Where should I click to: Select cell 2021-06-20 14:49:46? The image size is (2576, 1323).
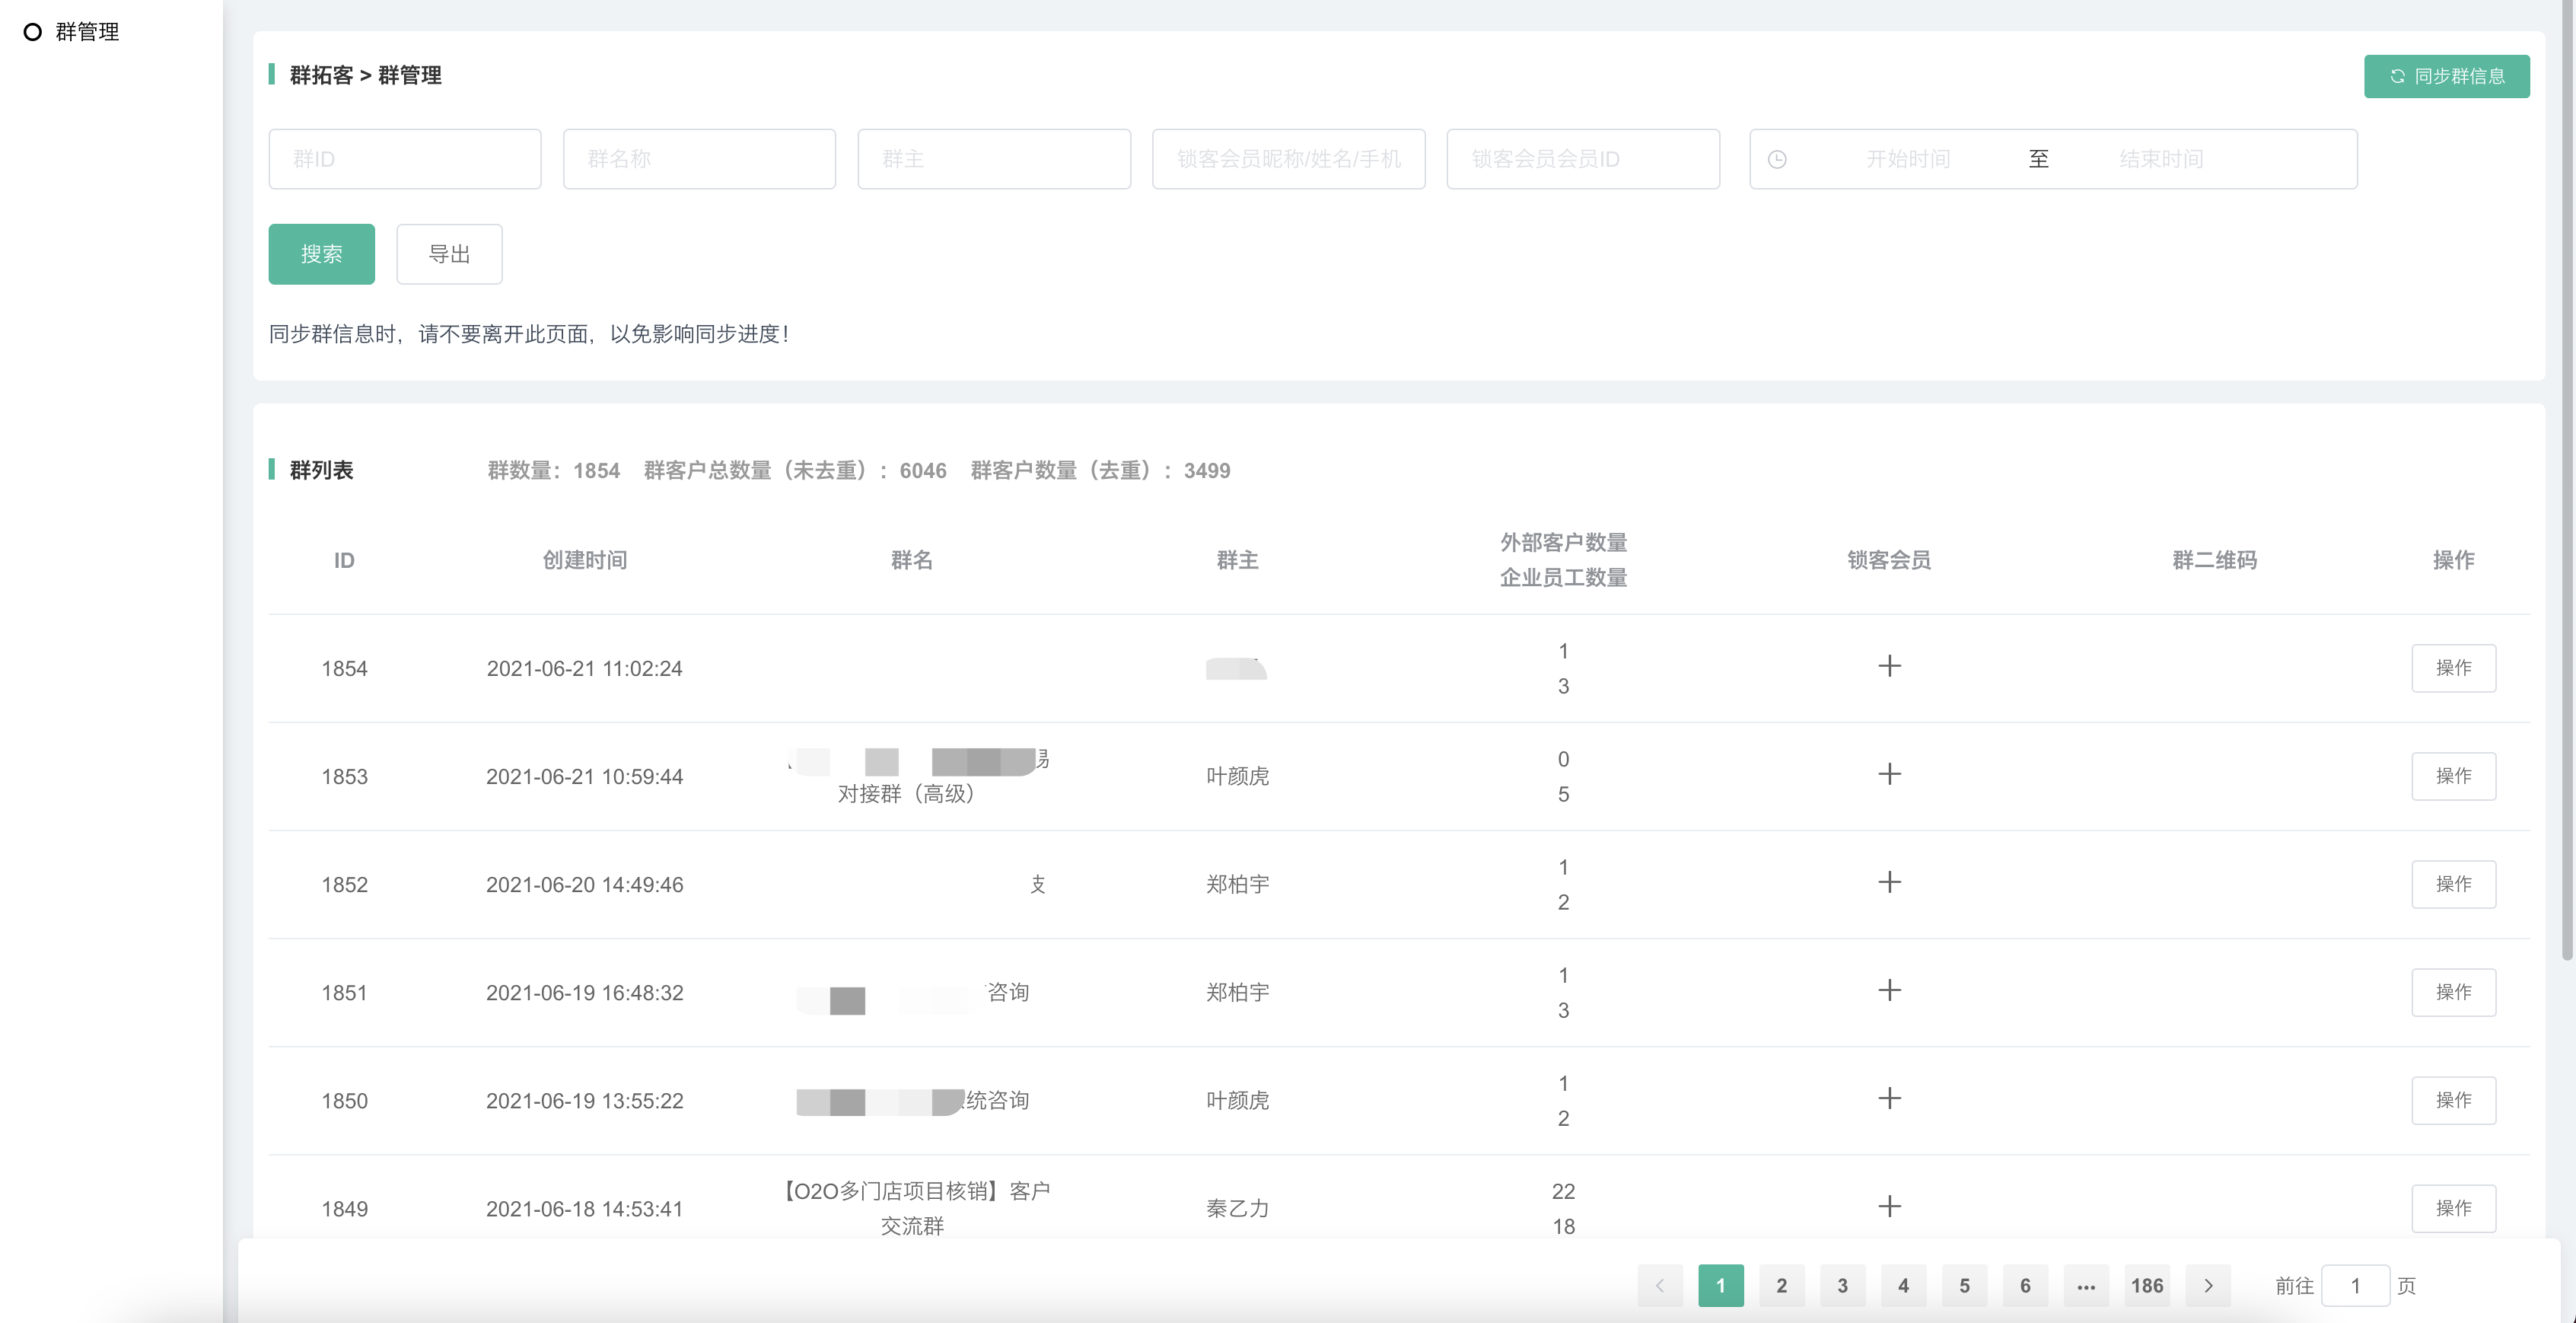tap(584, 884)
